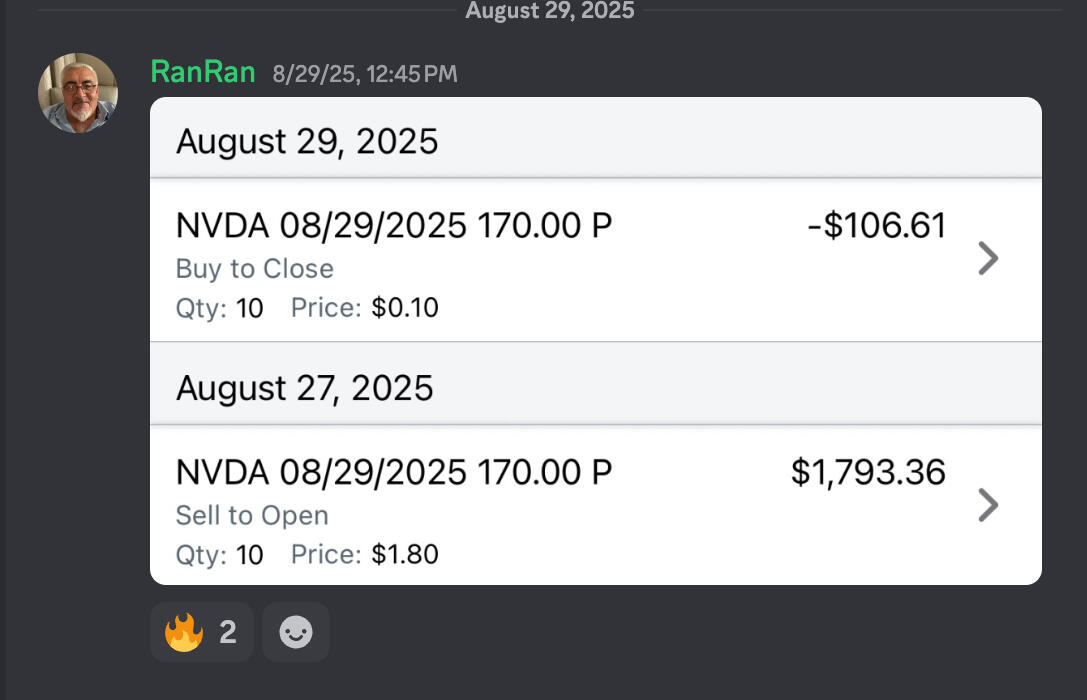1087x700 pixels.
Task: Expand the Buy to Close trade chevron
Action: (x=987, y=259)
